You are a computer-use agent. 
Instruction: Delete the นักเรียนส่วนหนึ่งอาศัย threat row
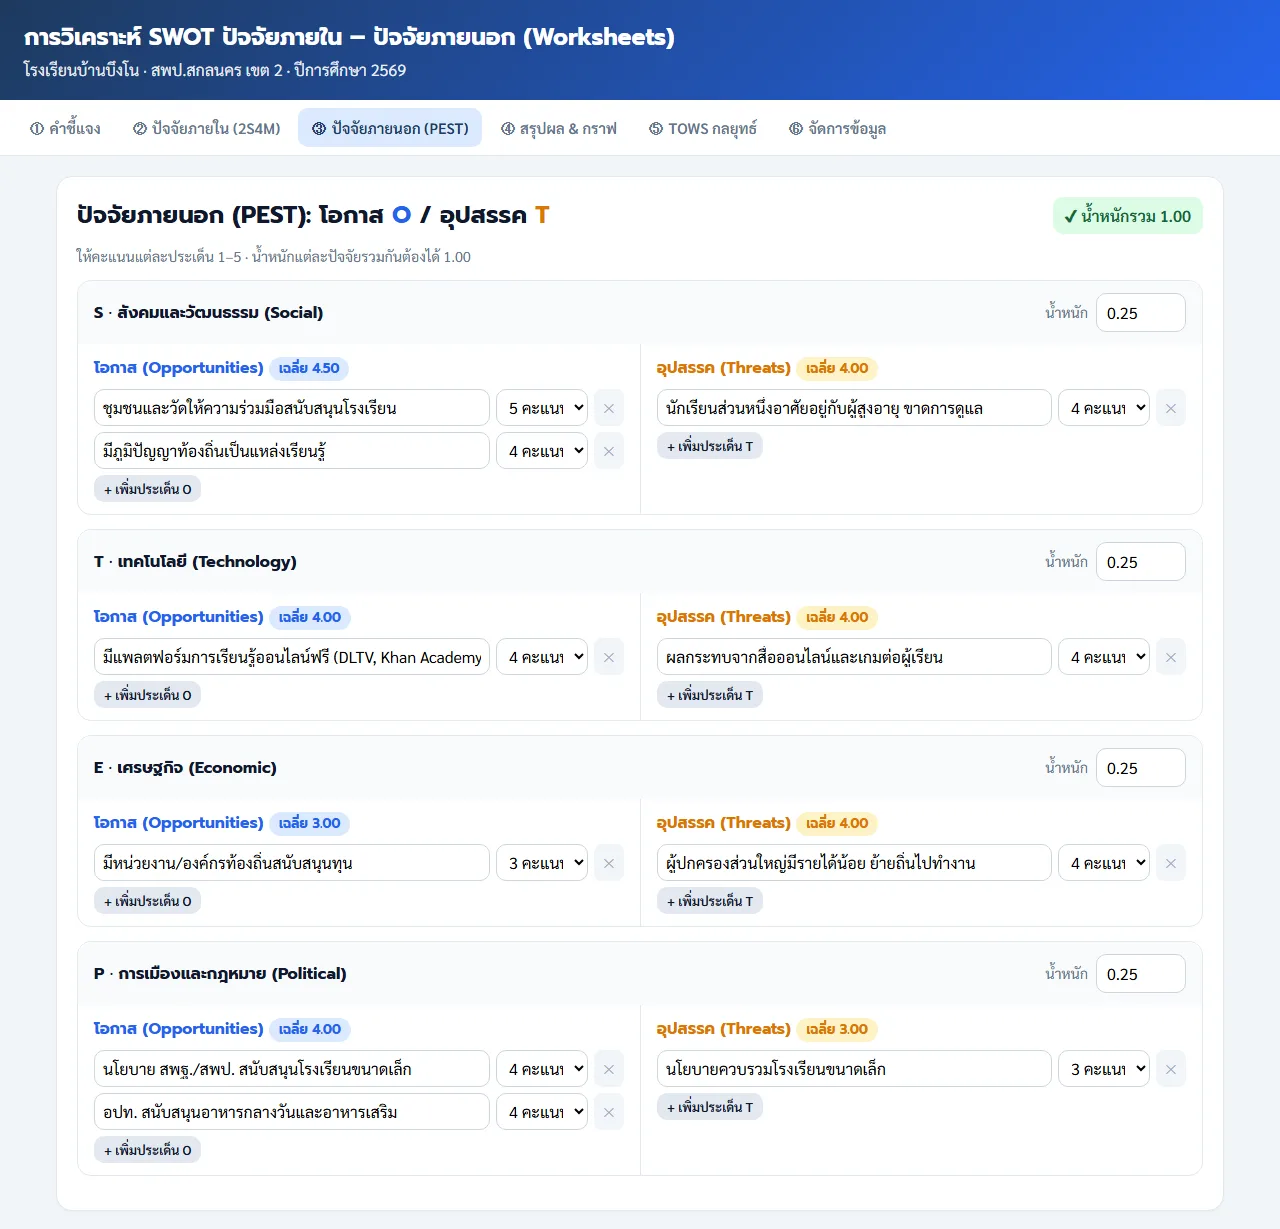coord(1171,408)
